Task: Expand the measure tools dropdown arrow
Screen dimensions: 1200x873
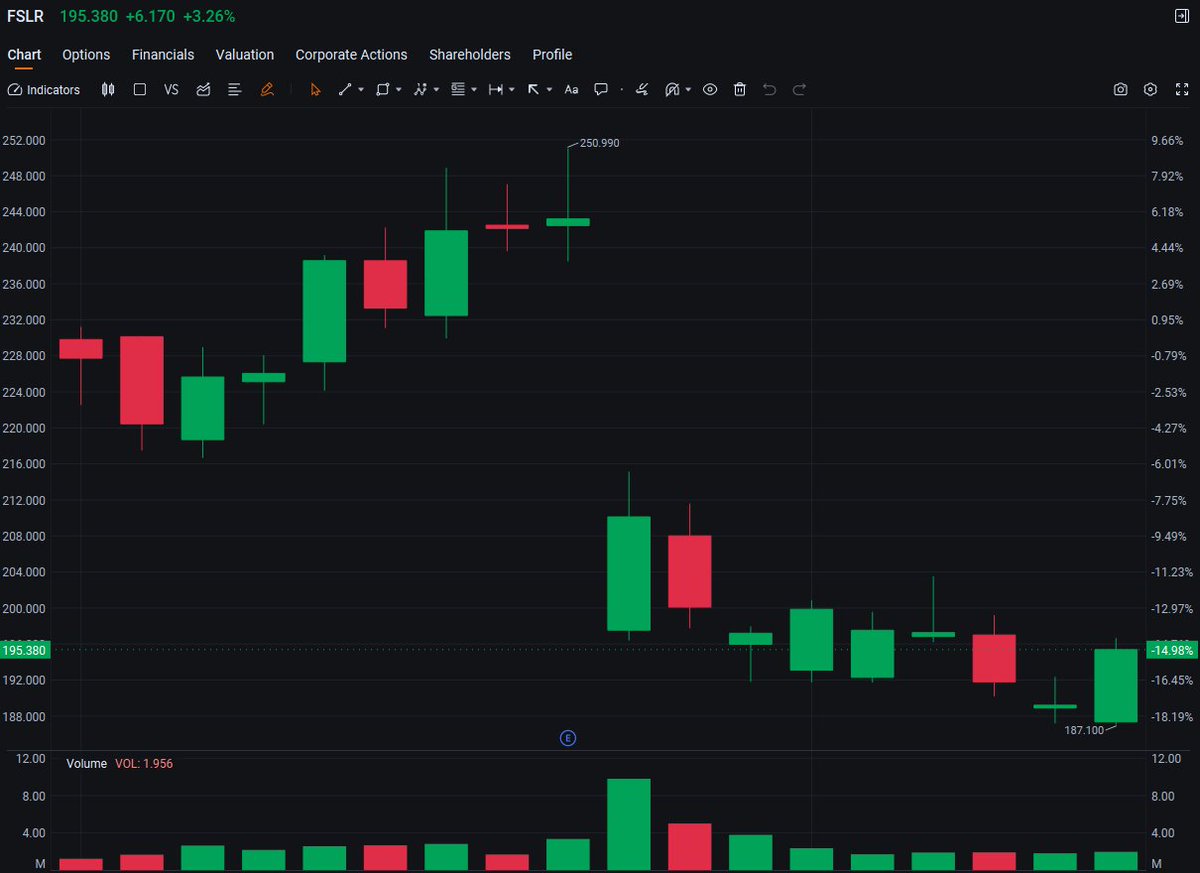Action: [512, 90]
